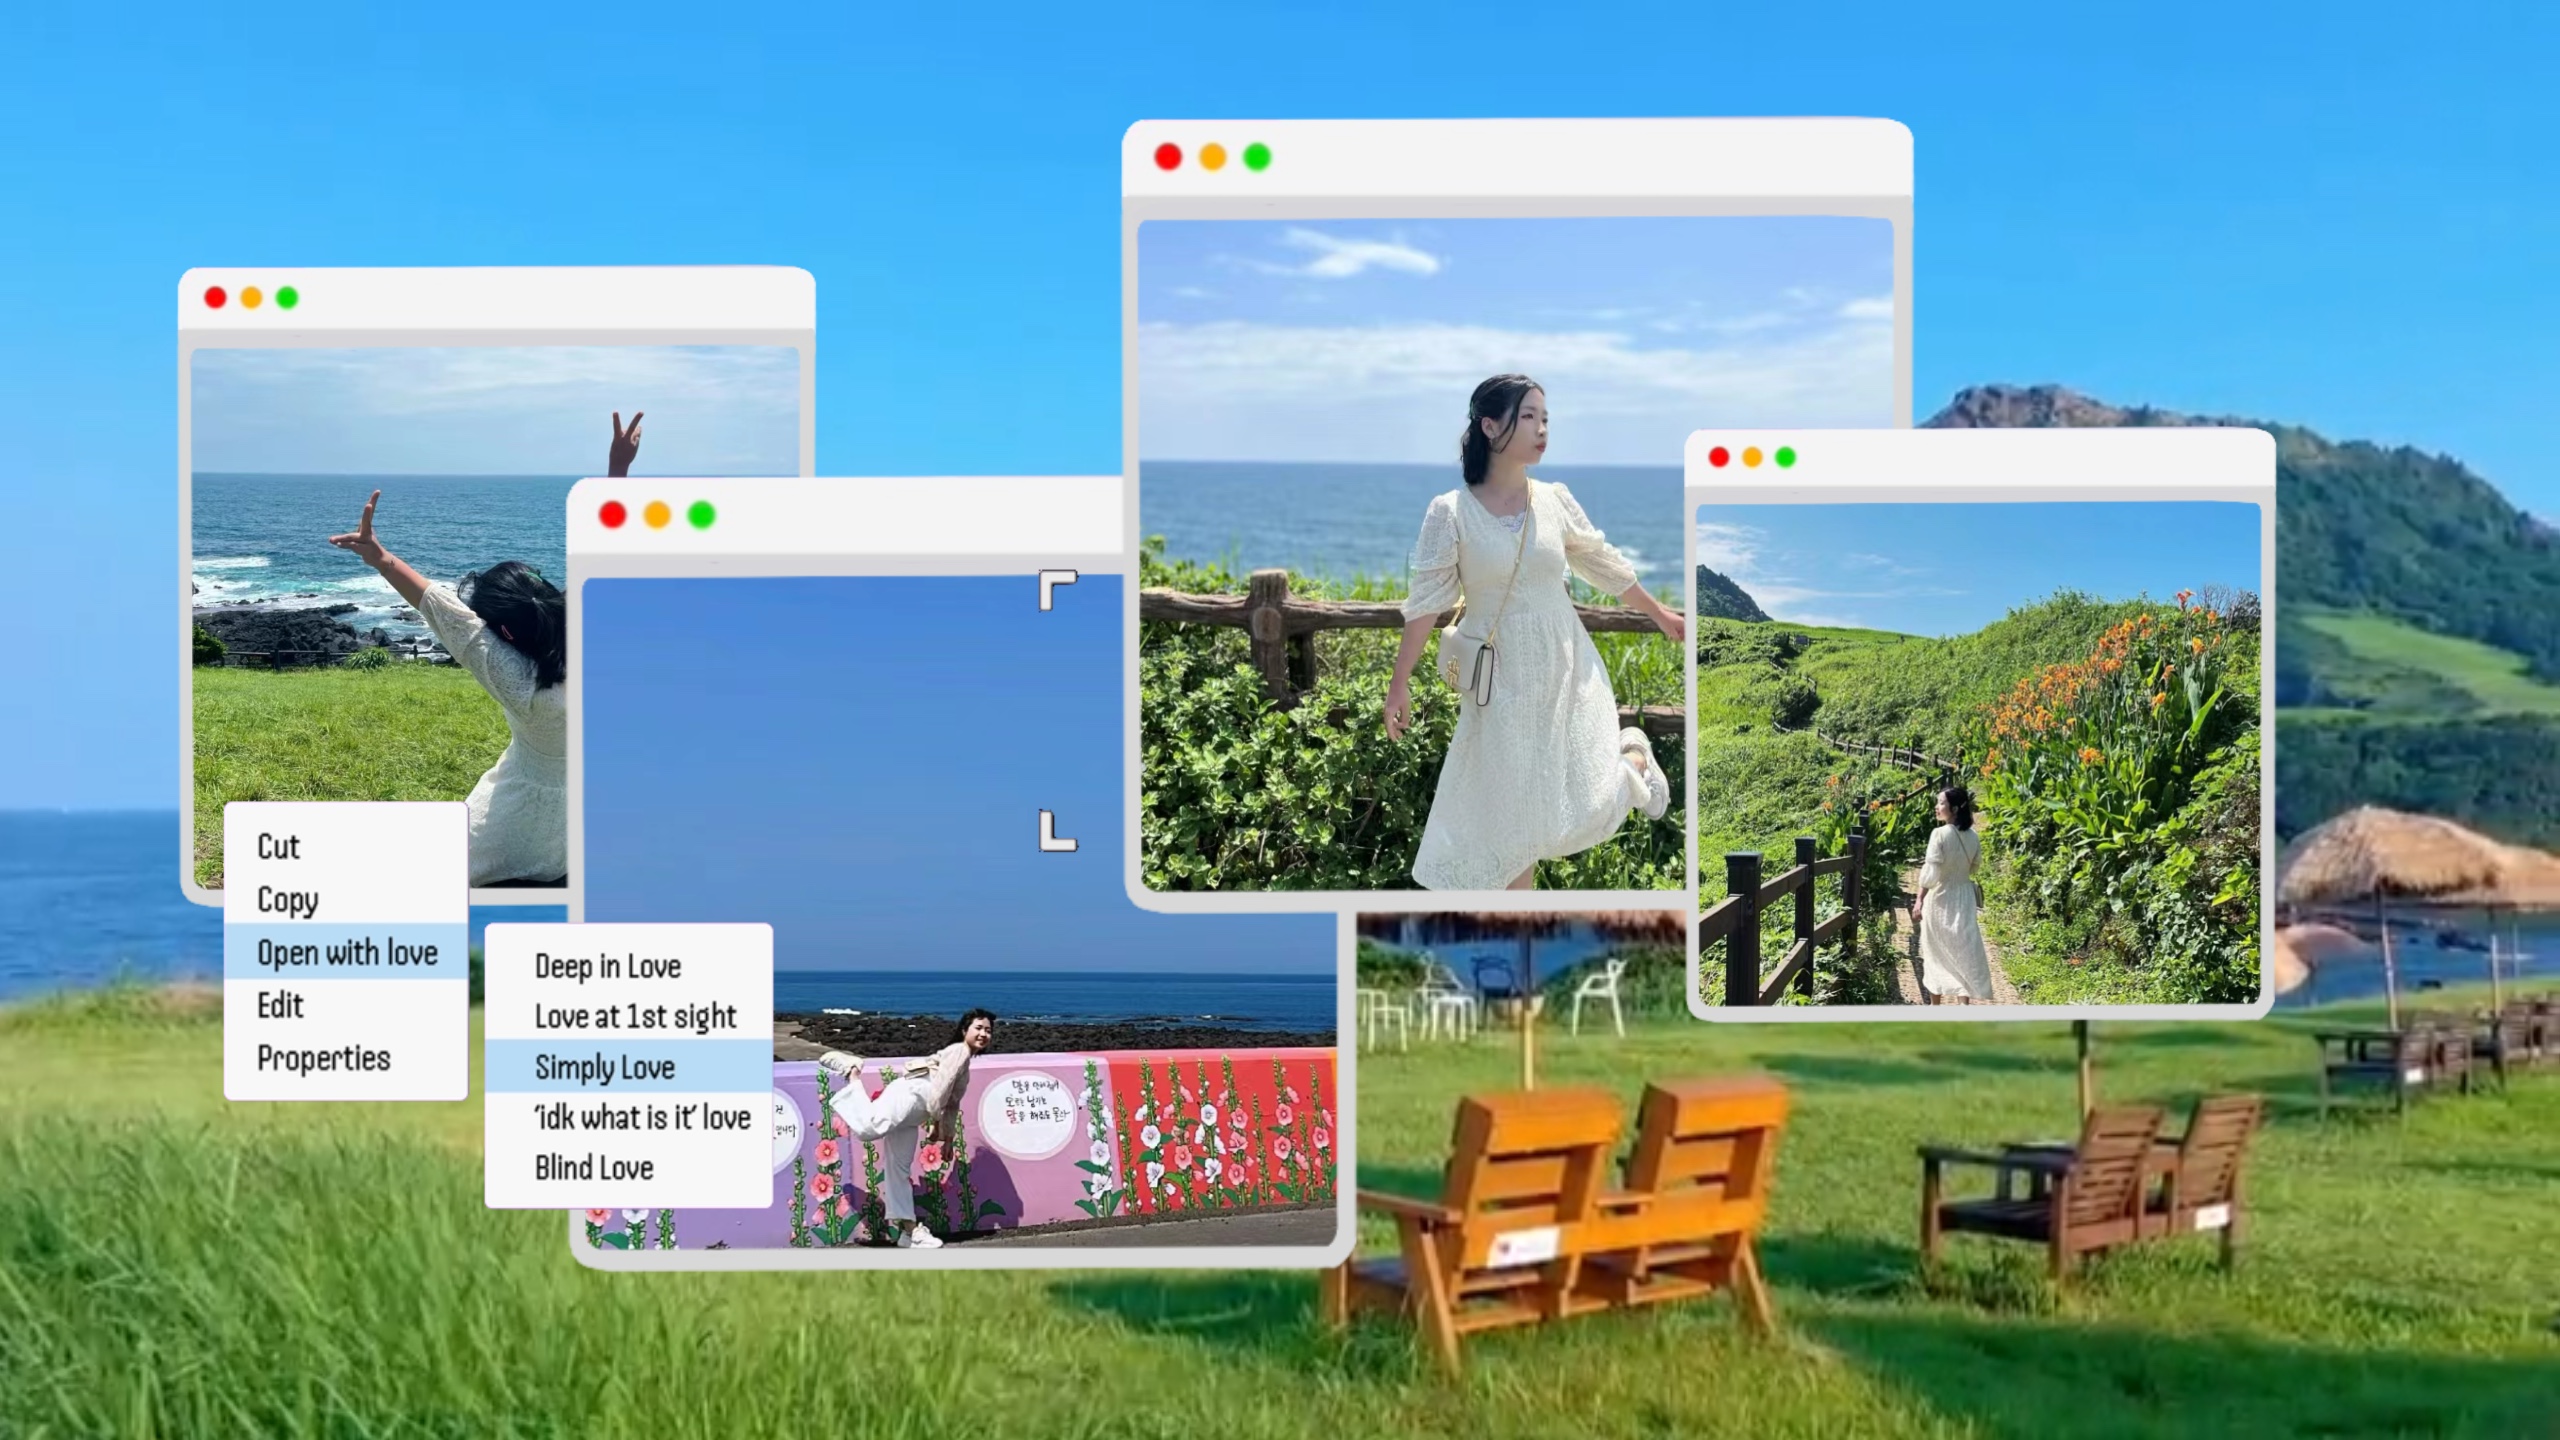This screenshot has width=2560, height=1440.
Task: Click the highlighted Simply Love item
Action: [x=605, y=1067]
